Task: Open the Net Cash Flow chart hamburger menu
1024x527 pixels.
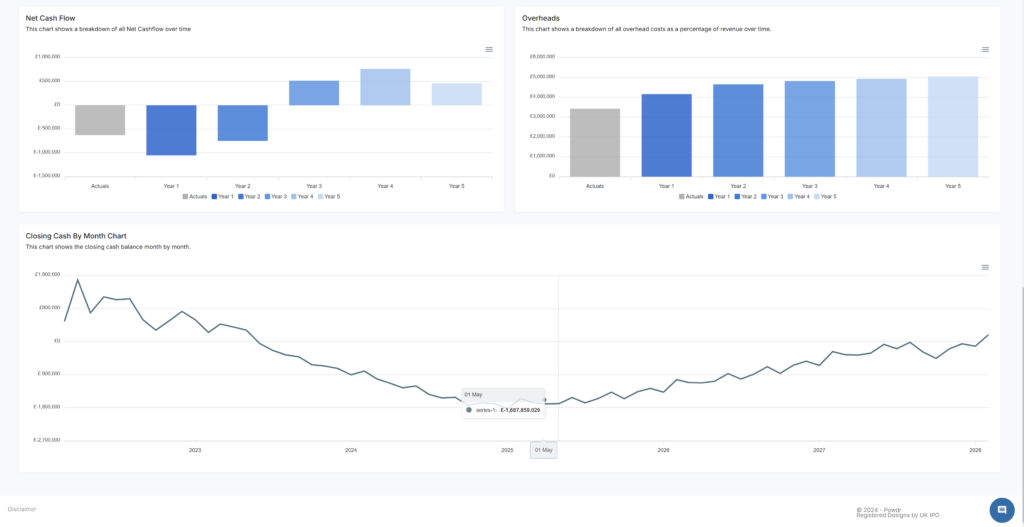Action: click(x=489, y=49)
